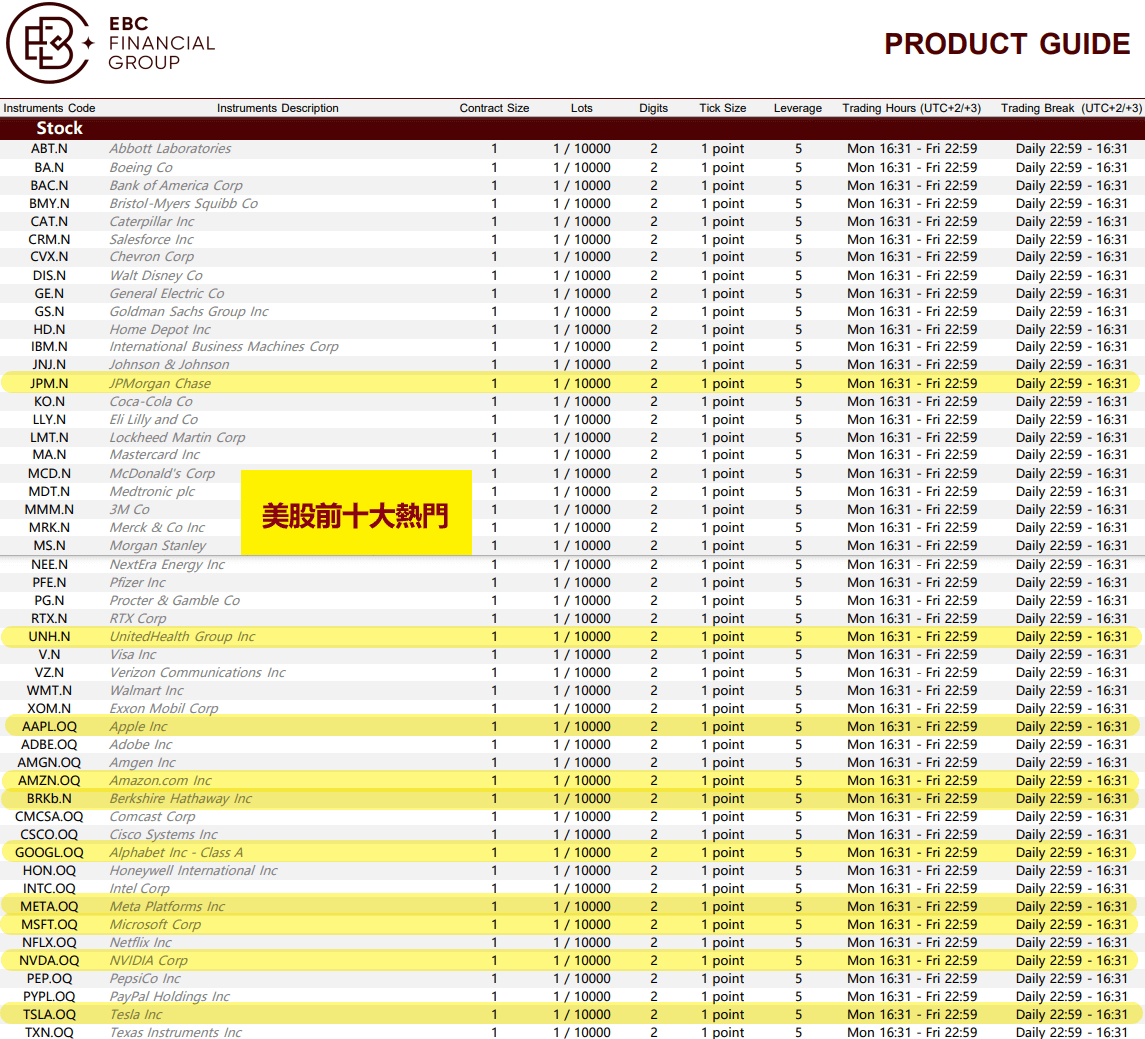Select the RTX.N instrument code
1145x1039 pixels.
point(49,618)
